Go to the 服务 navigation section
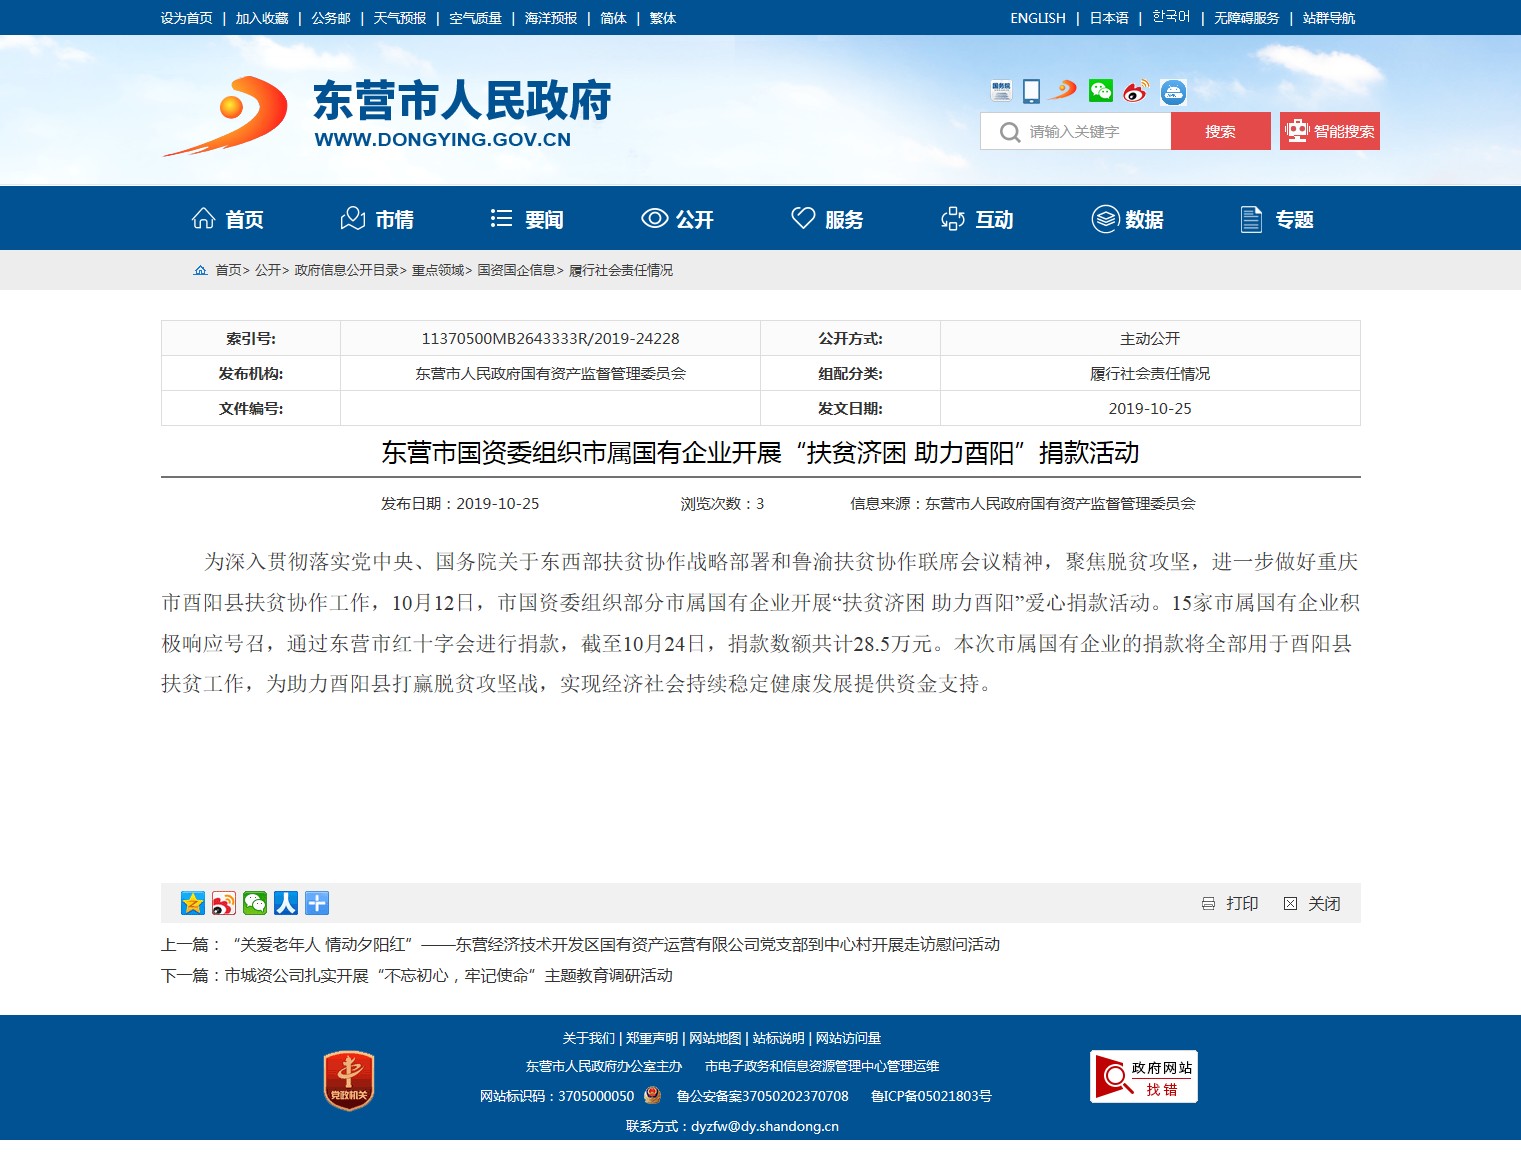Image resolution: width=1521 pixels, height=1160 pixels. 827,219
